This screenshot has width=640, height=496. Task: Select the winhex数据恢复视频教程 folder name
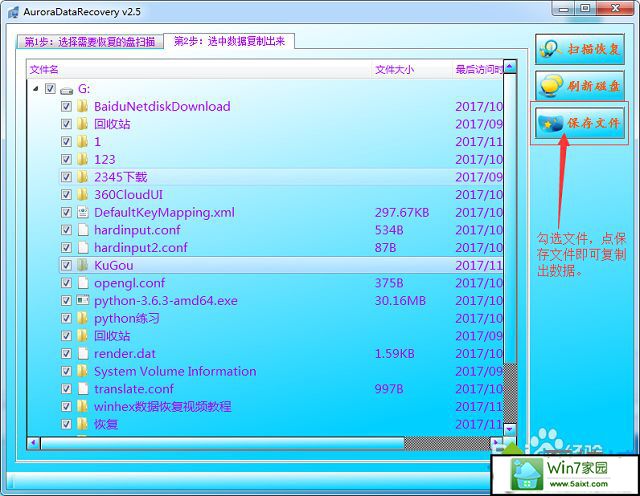[162, 406]
